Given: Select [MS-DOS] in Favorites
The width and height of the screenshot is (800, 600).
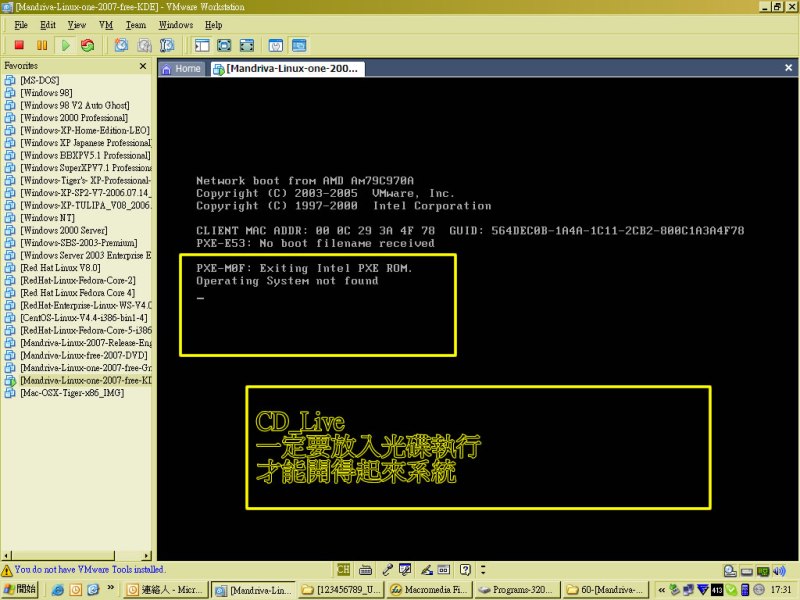Looking at the screenshot, I should coord(32,80).
